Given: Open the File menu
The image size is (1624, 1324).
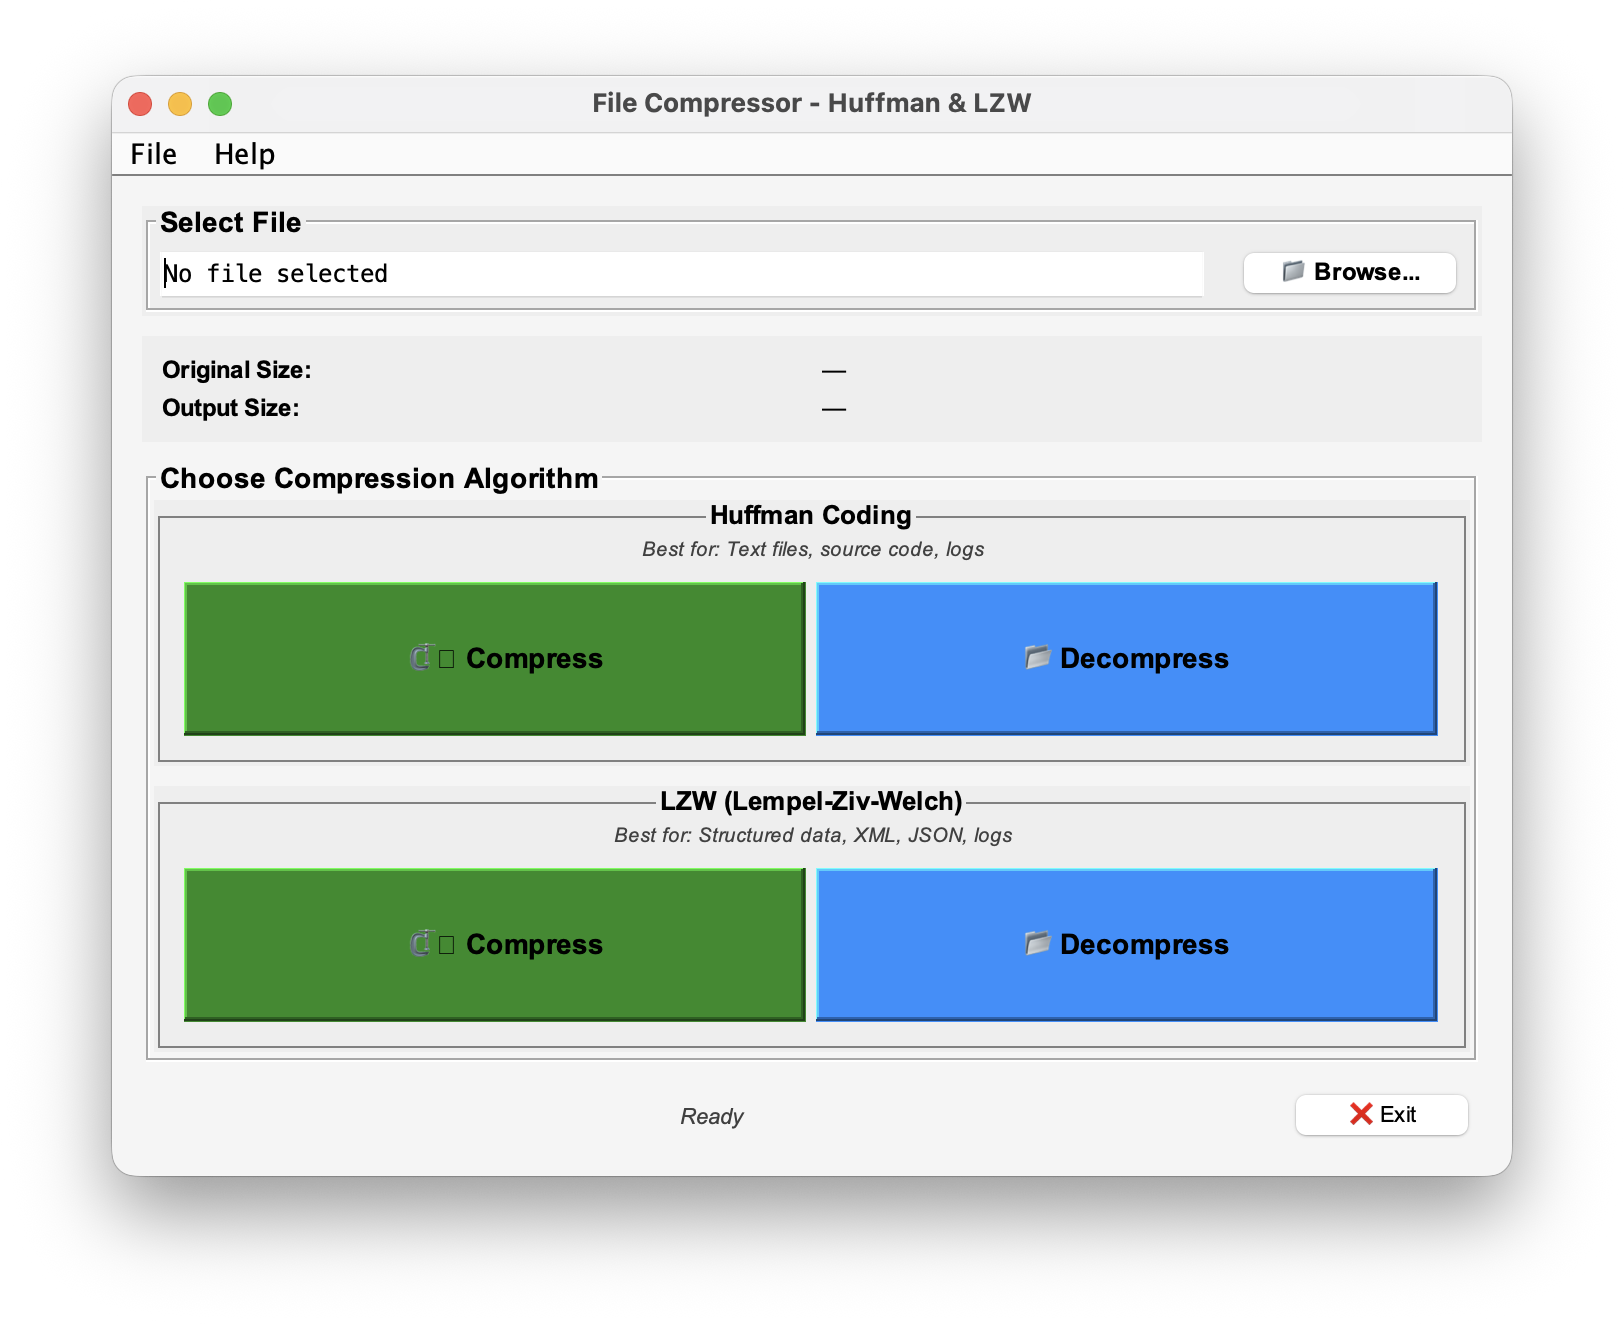Looking at the screenshot, I should click(153, 154).
